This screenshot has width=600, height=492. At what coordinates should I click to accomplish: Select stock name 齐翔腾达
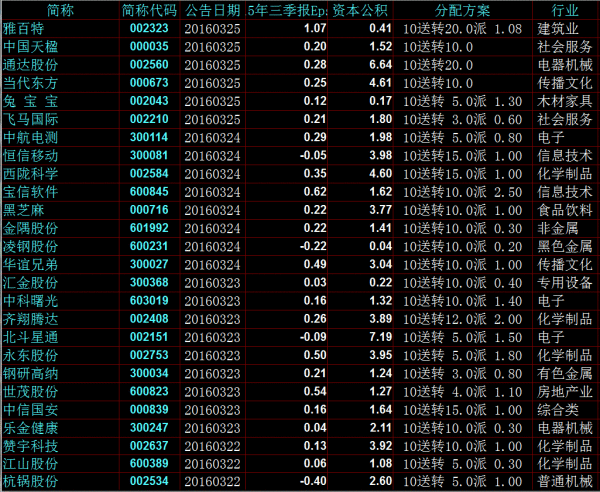tap(31, 319)
